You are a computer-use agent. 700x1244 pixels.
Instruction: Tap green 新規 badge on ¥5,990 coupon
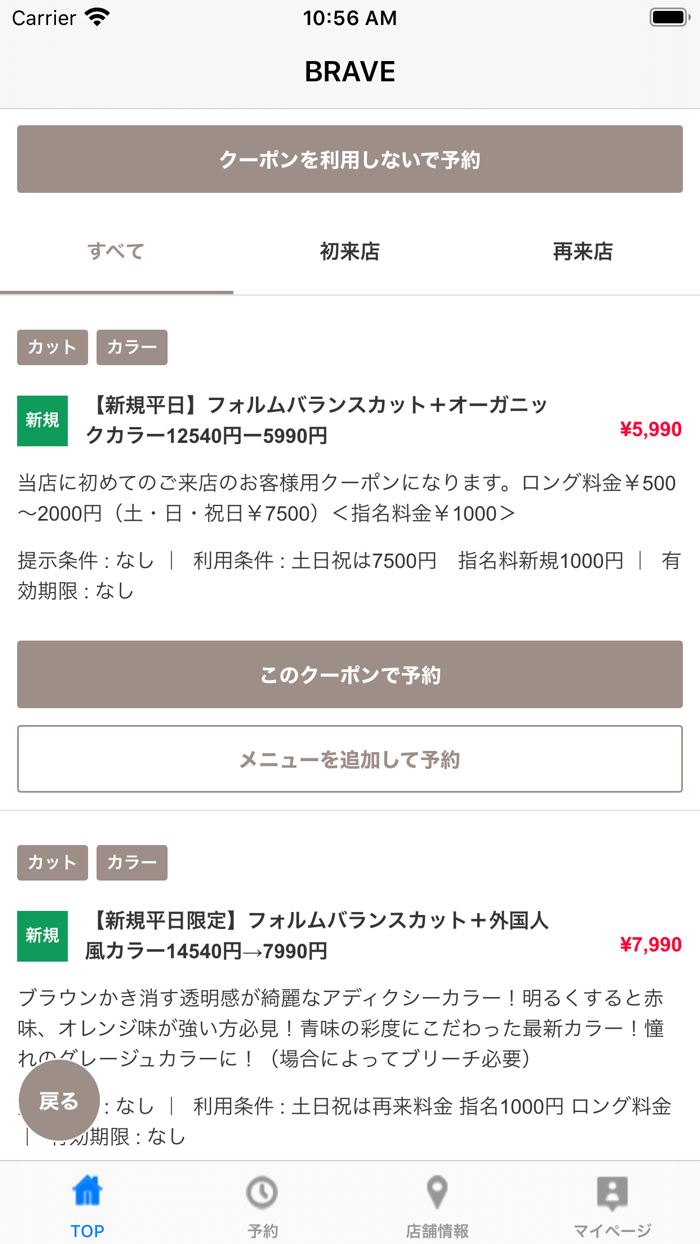coord(42,421)
